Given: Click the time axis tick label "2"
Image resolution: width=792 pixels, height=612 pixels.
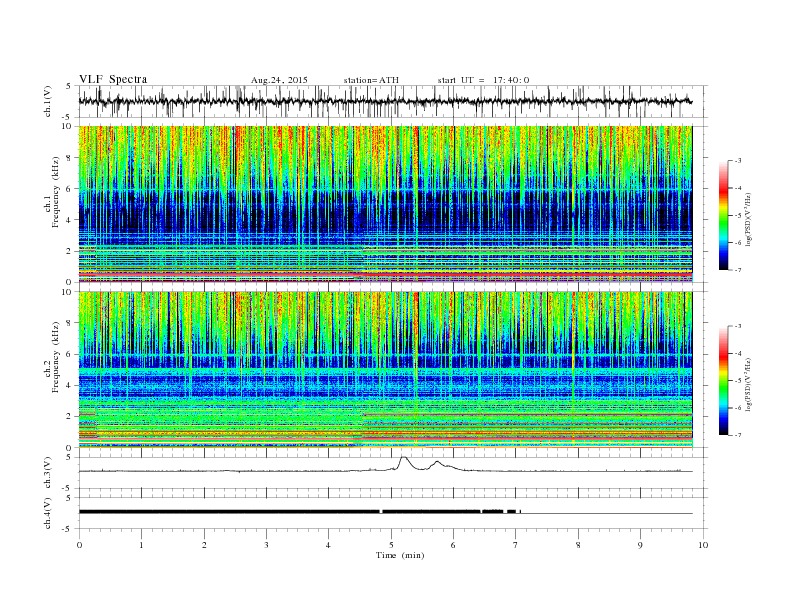Looking at the screenshot, I should pyautogui.click(x=204, y=545).
